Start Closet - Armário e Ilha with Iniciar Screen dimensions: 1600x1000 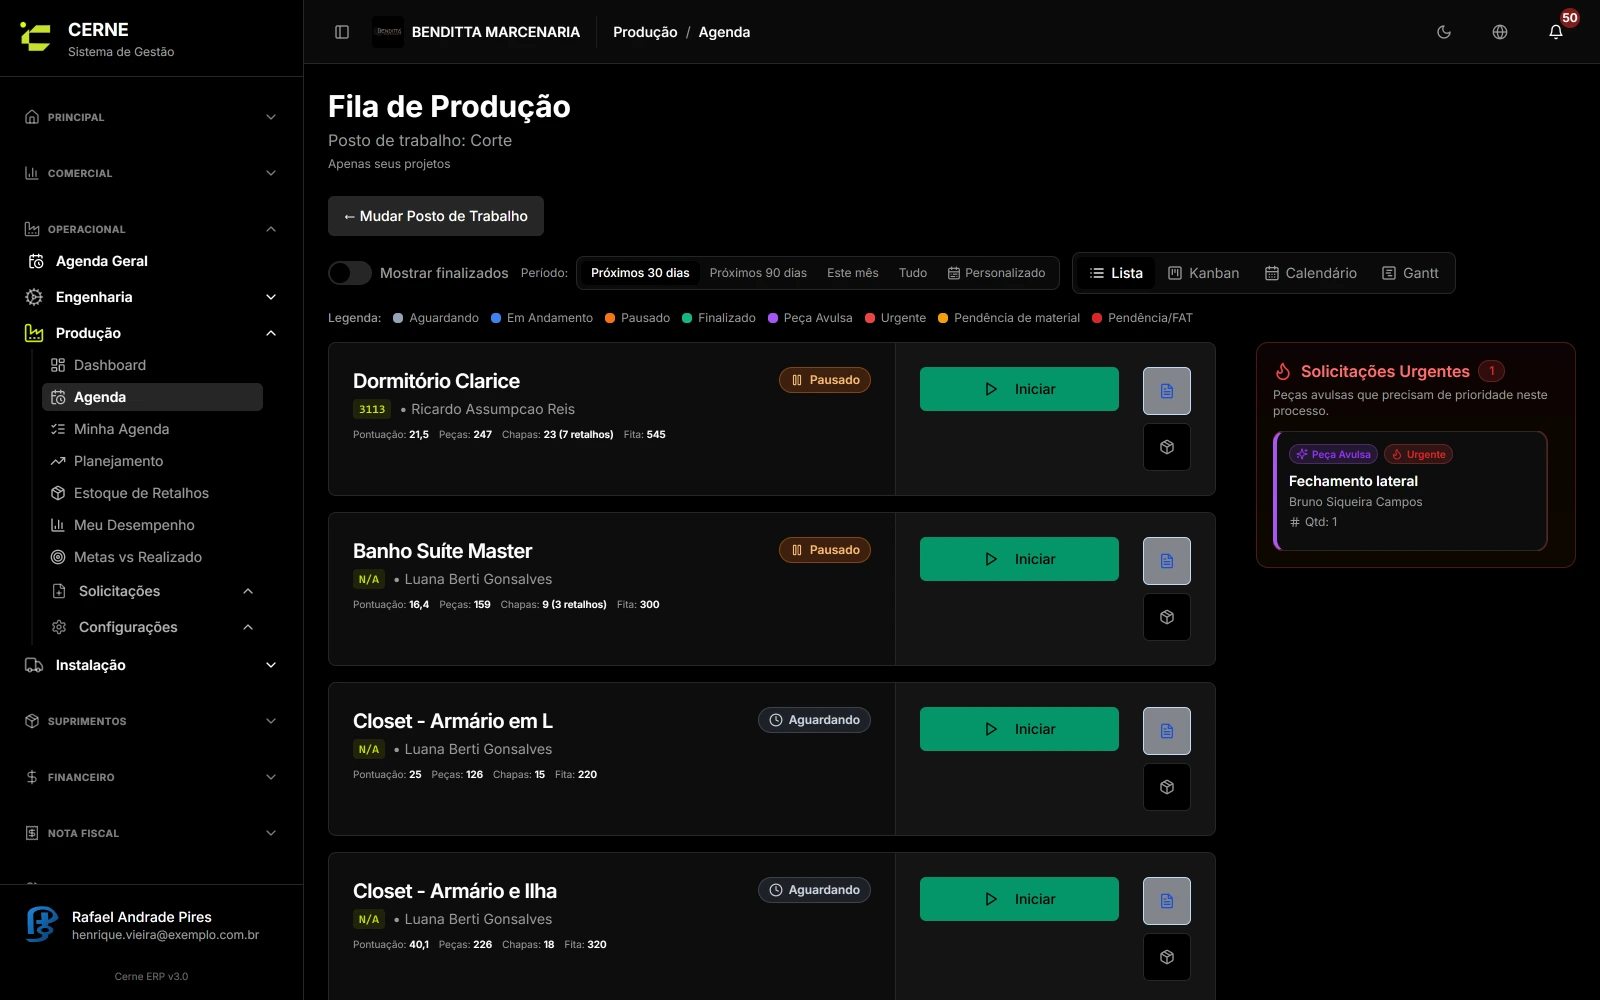(1019, 899)
